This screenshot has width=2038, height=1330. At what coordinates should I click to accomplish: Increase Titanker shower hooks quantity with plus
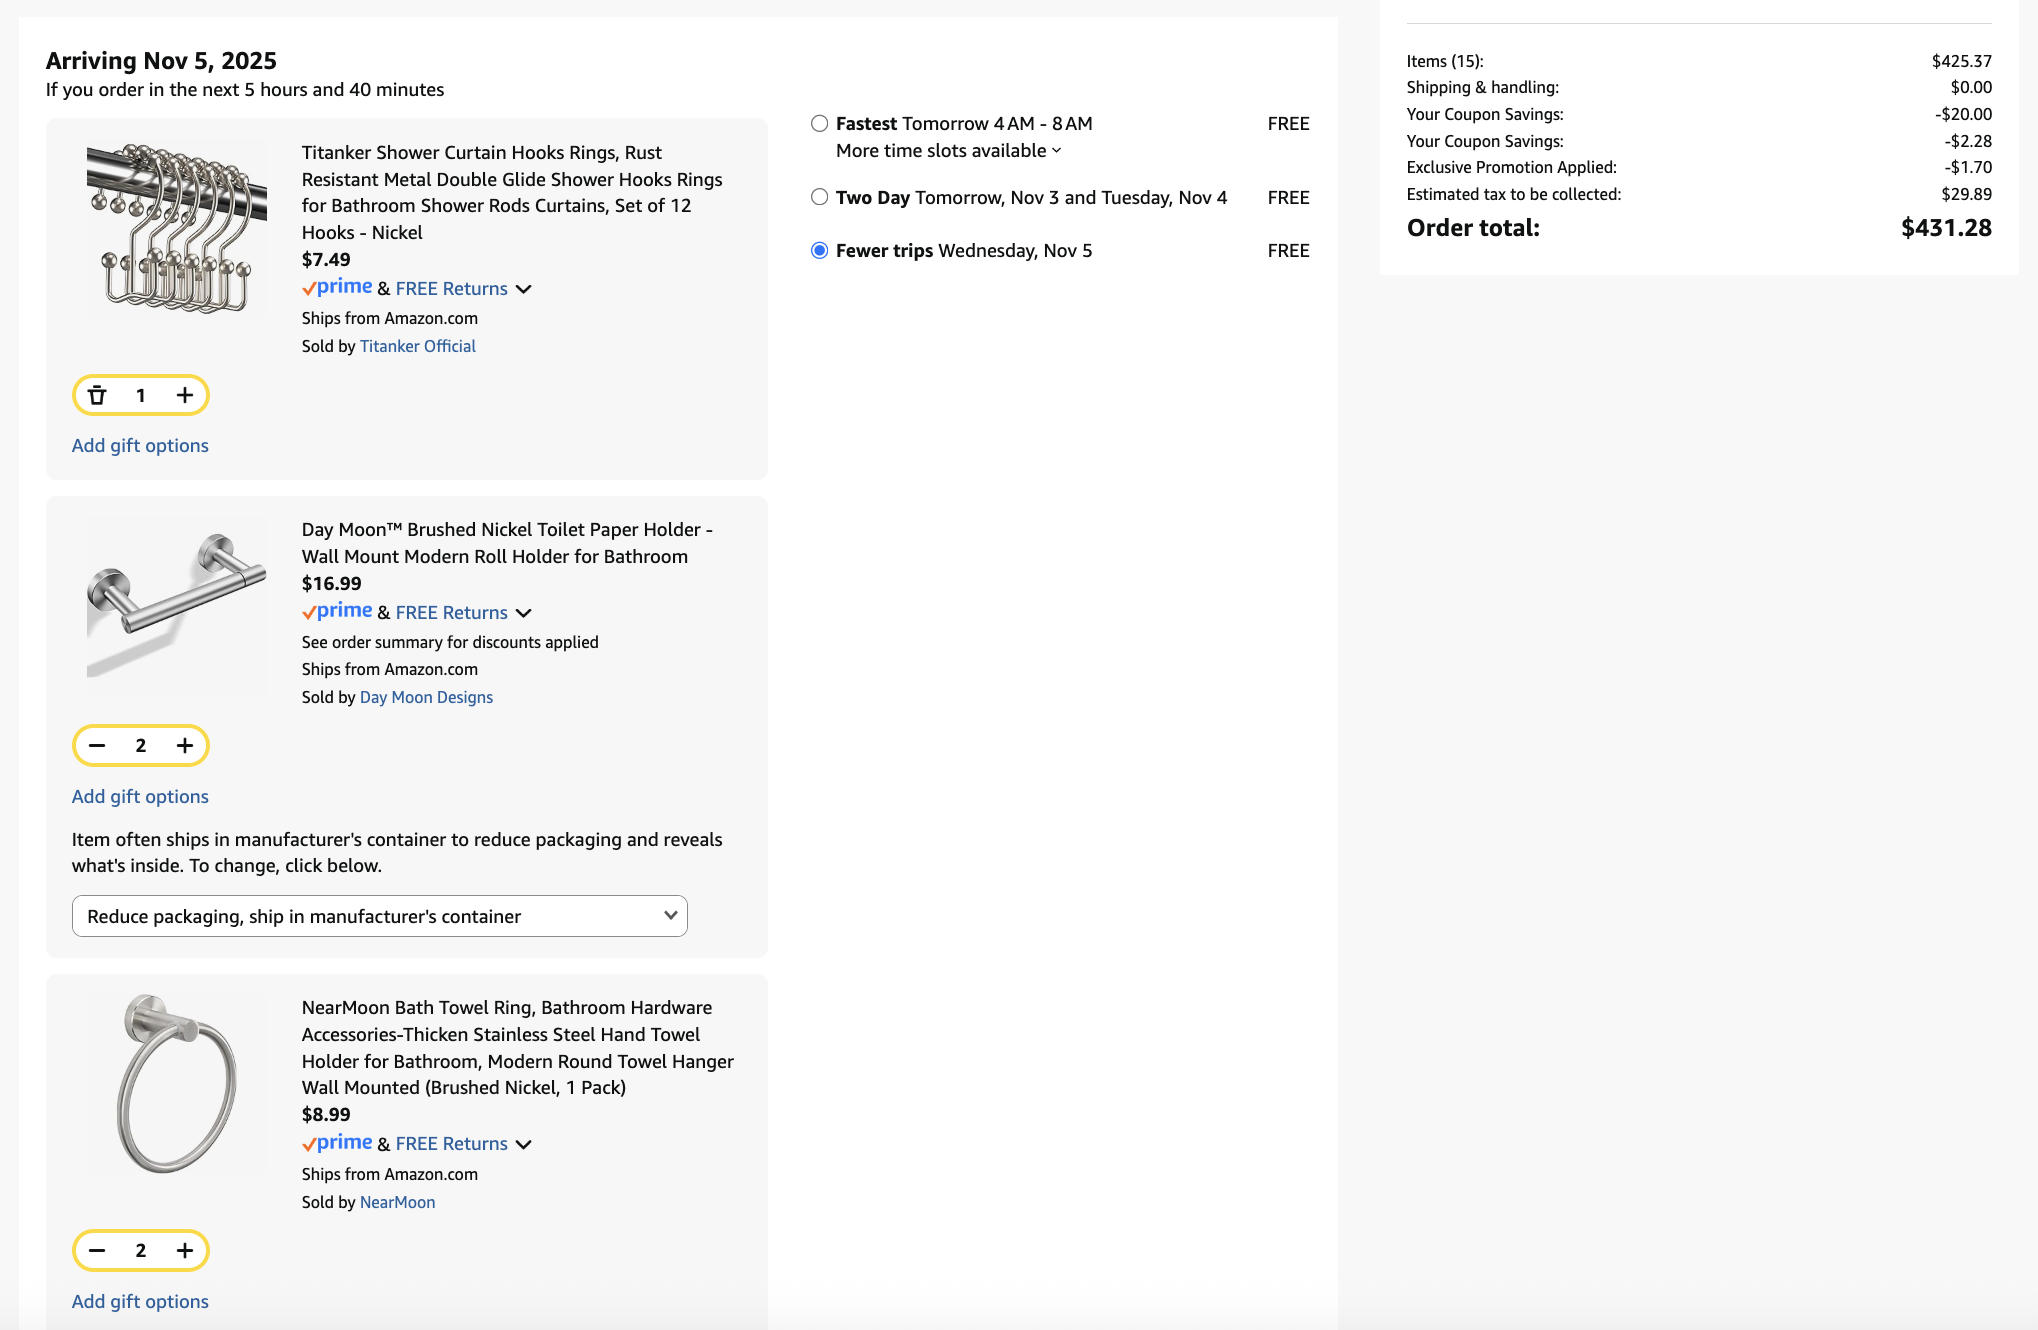point(185,395)
